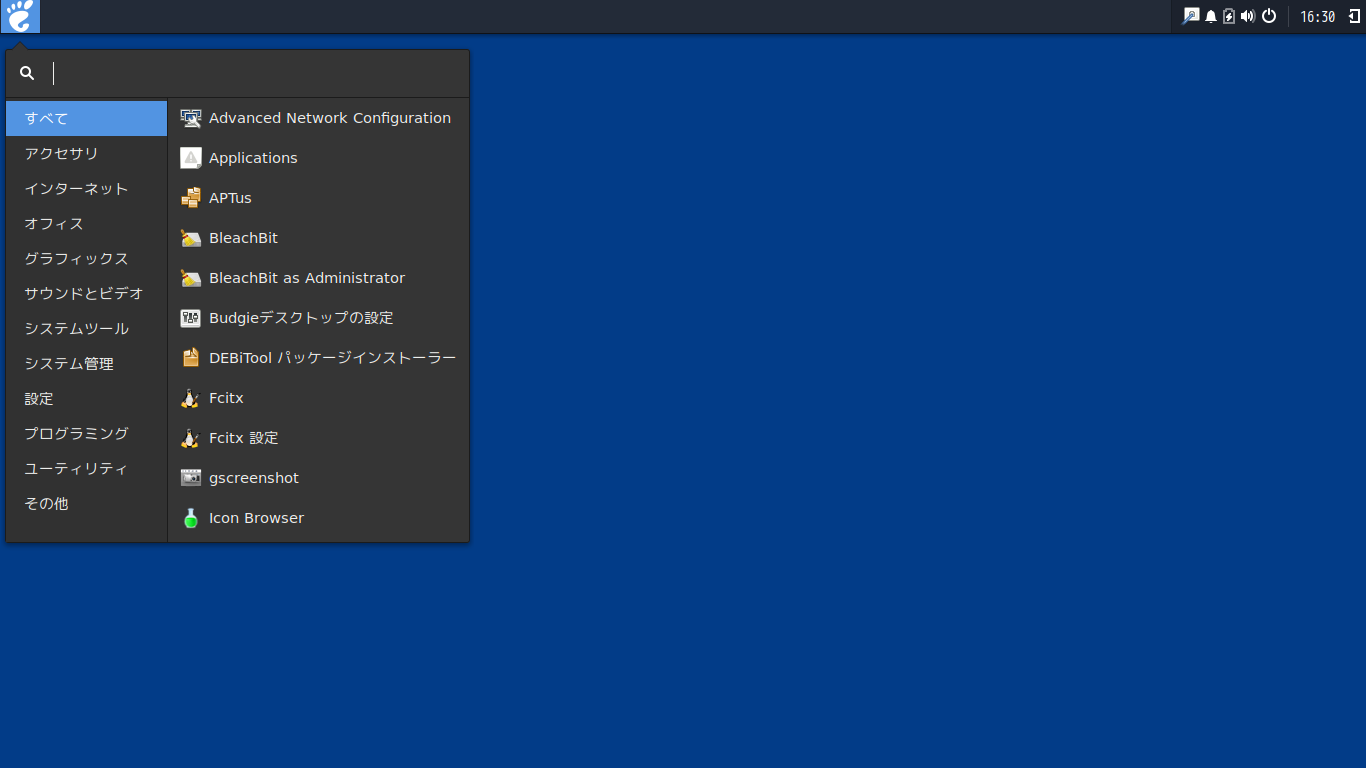Select the サウンドとビデオ category
This screenshot has width=1366, height=768.
pyautogui.click(x=87, y=293)
